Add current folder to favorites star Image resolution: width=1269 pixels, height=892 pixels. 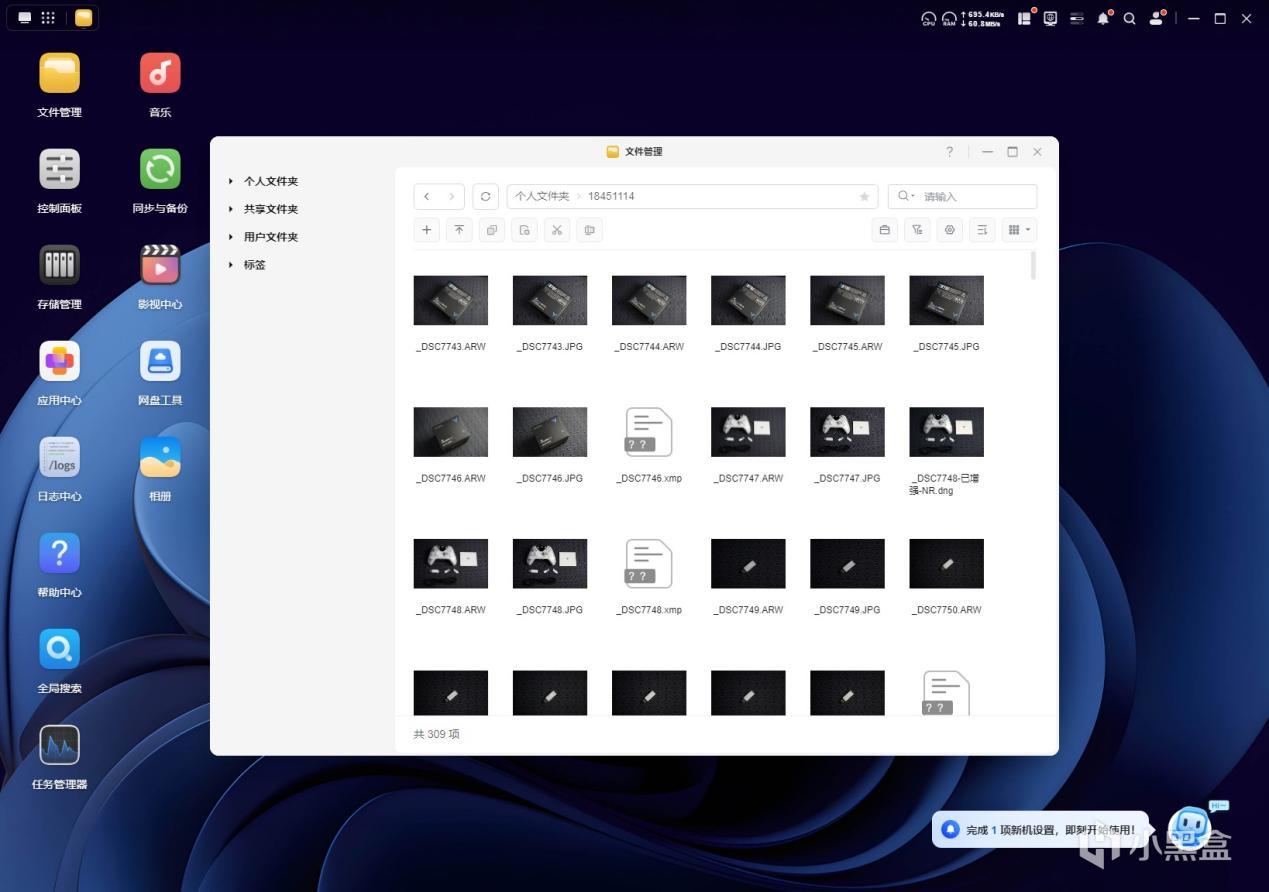[x=864, y=197]
